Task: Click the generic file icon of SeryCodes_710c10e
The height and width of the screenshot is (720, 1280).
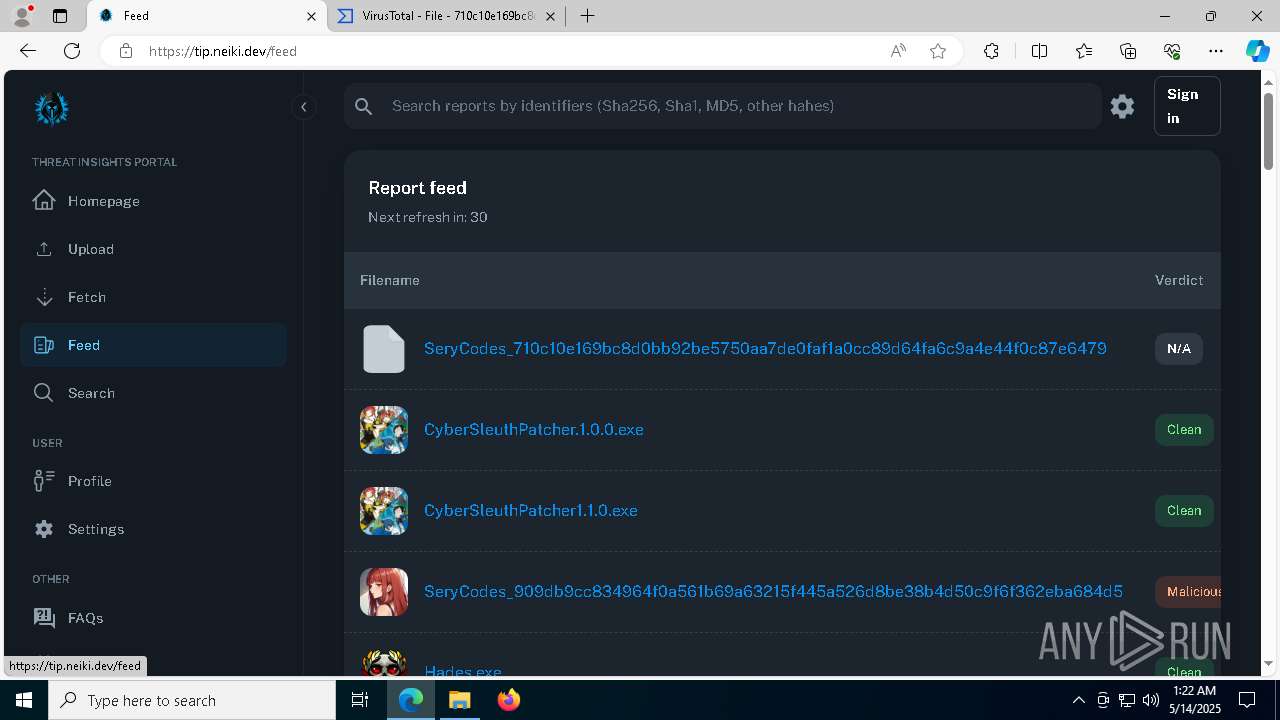Action: coord(384,349)
